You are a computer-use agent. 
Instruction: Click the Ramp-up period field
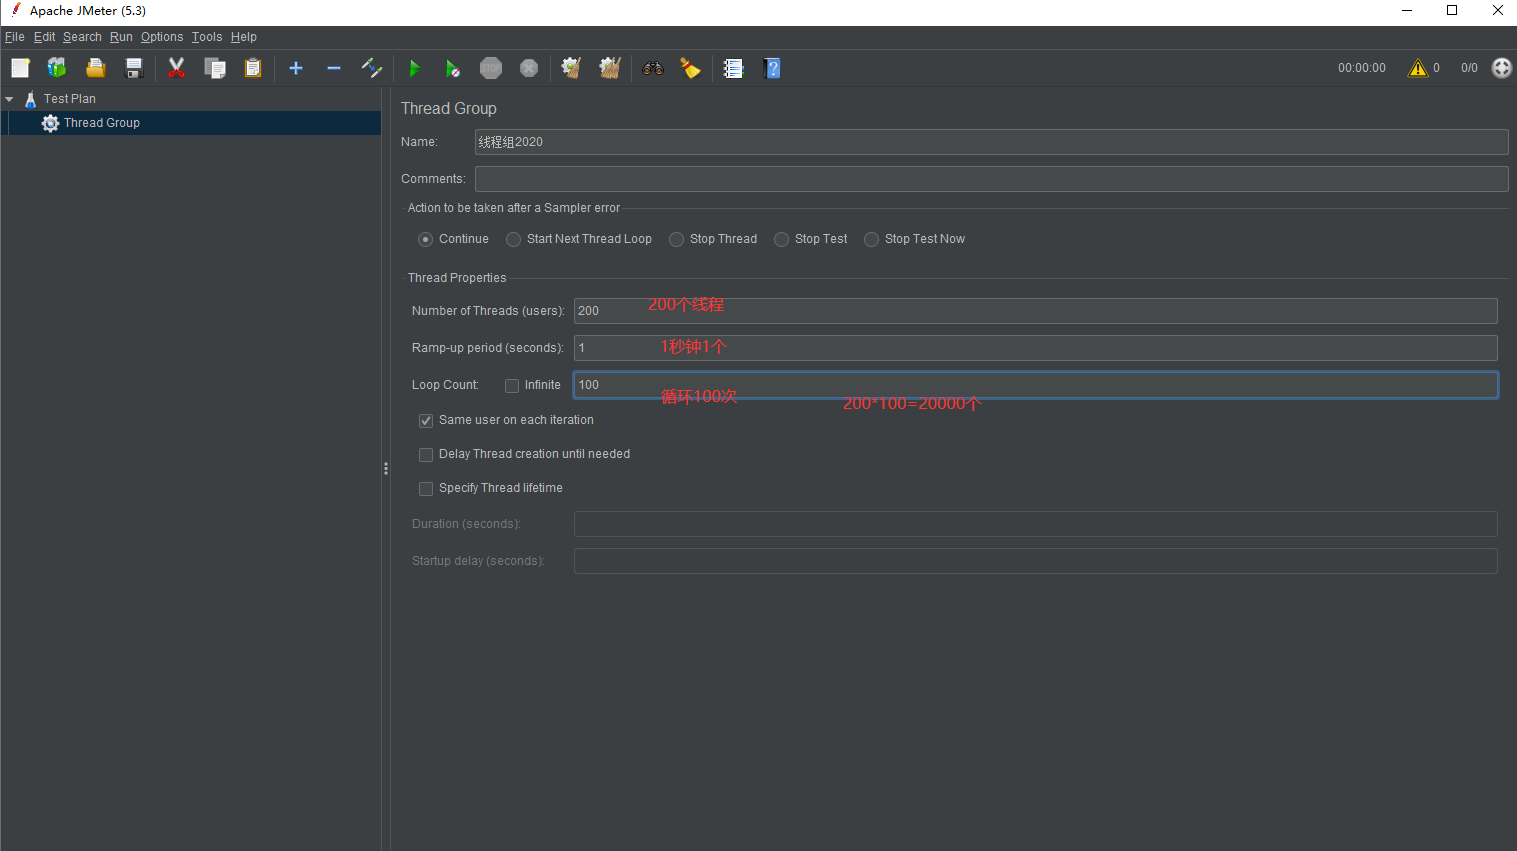[x=1035, y=348]
